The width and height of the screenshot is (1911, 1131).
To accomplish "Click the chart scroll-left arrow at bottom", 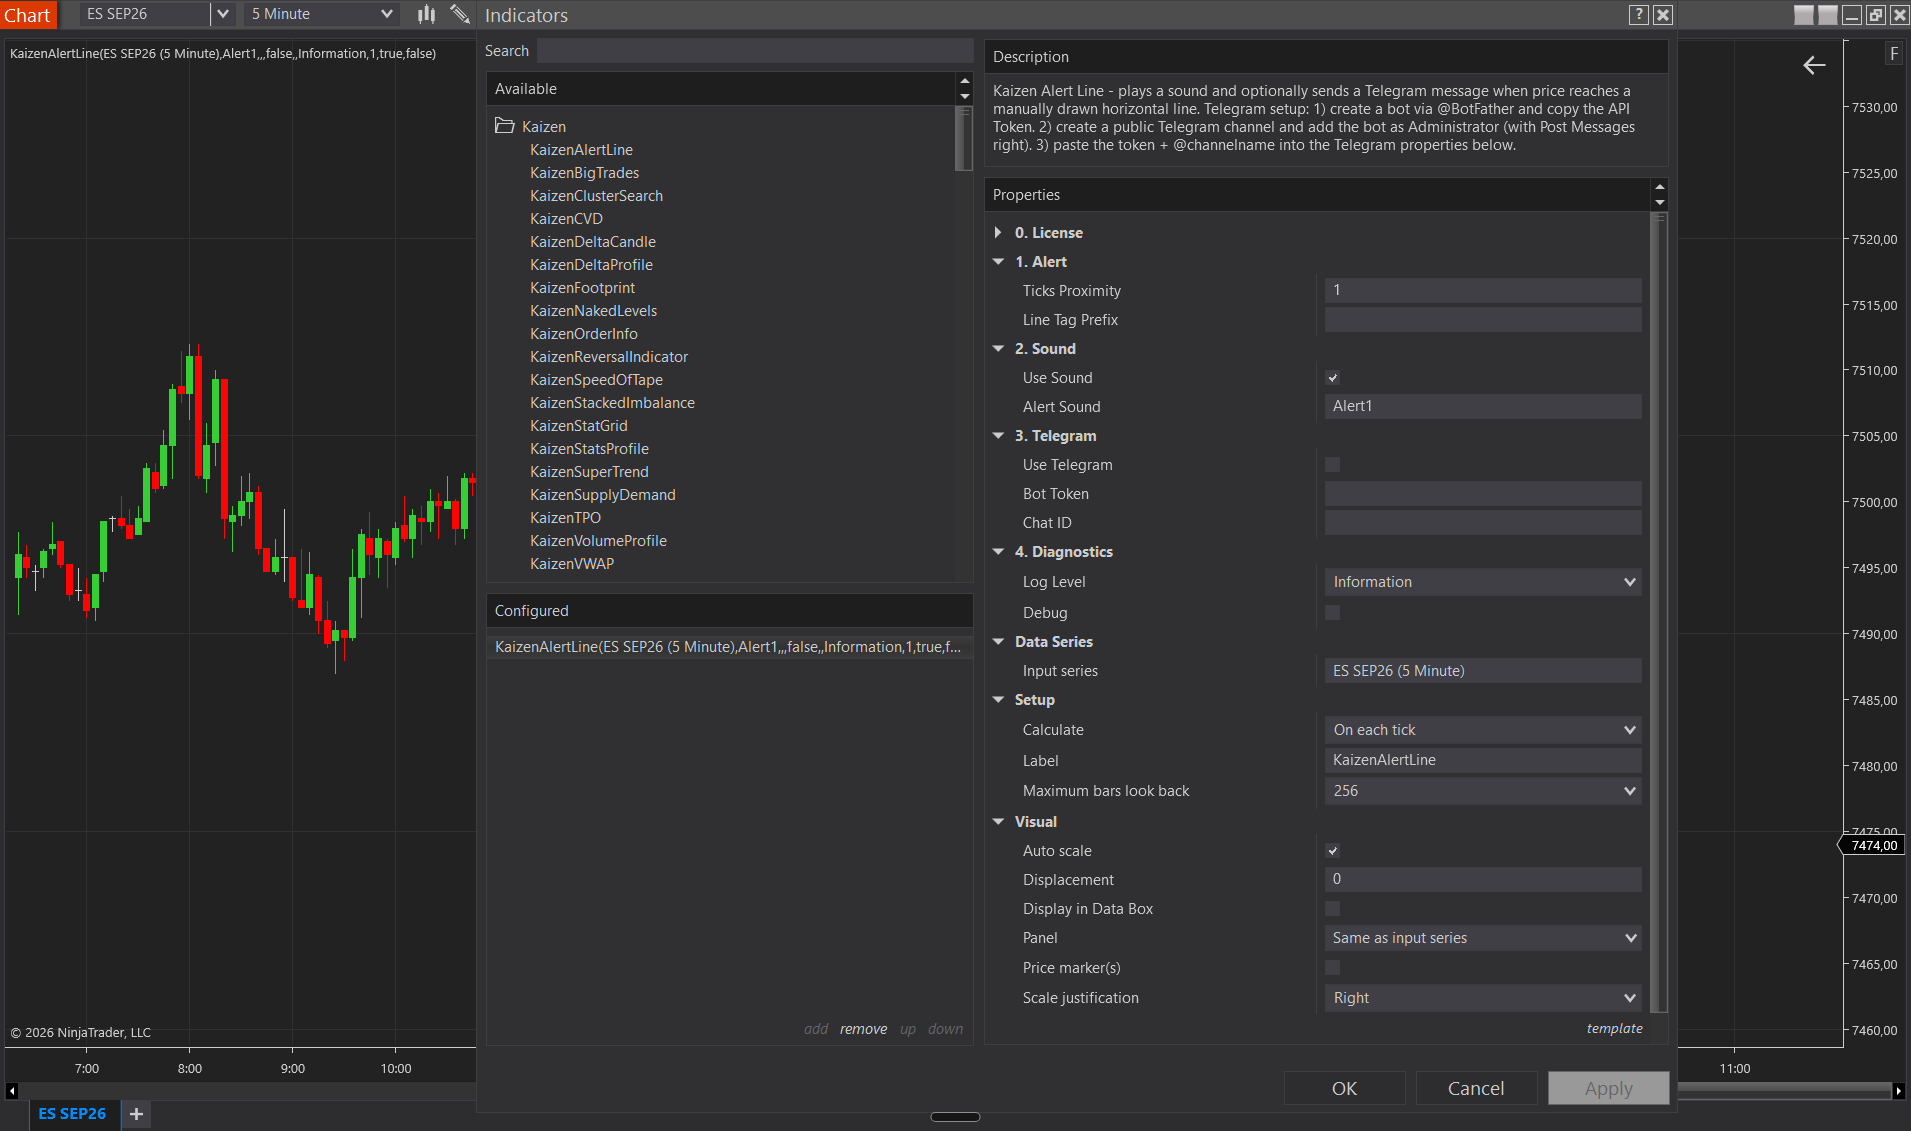I will 11,1091.
